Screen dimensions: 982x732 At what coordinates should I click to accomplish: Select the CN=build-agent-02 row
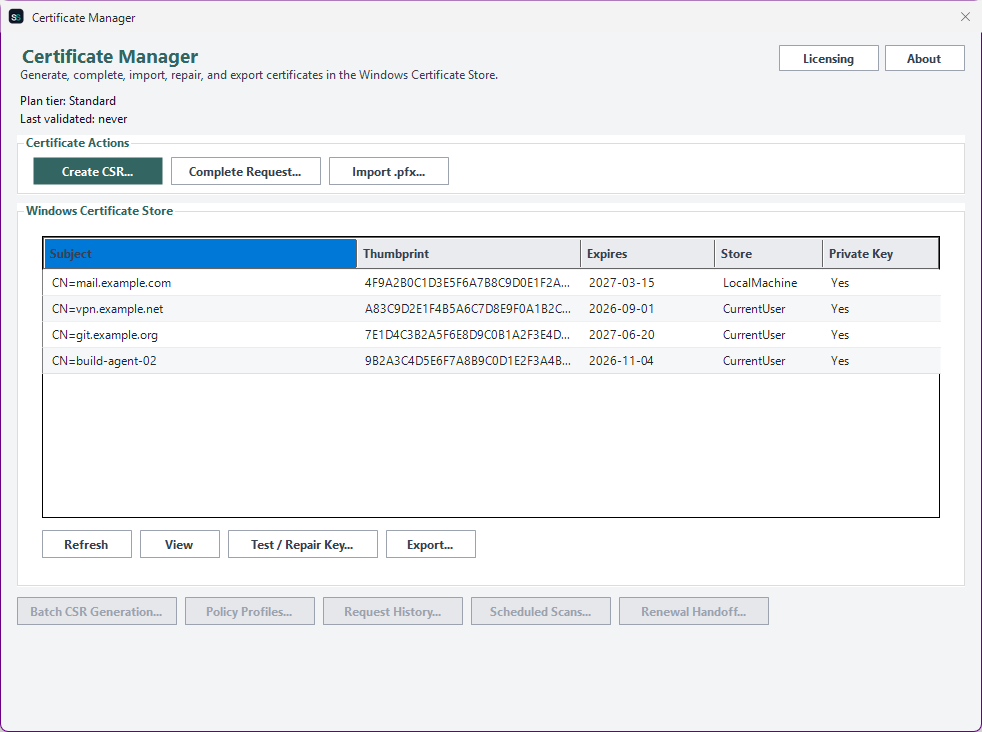click(x=492, y=361)
